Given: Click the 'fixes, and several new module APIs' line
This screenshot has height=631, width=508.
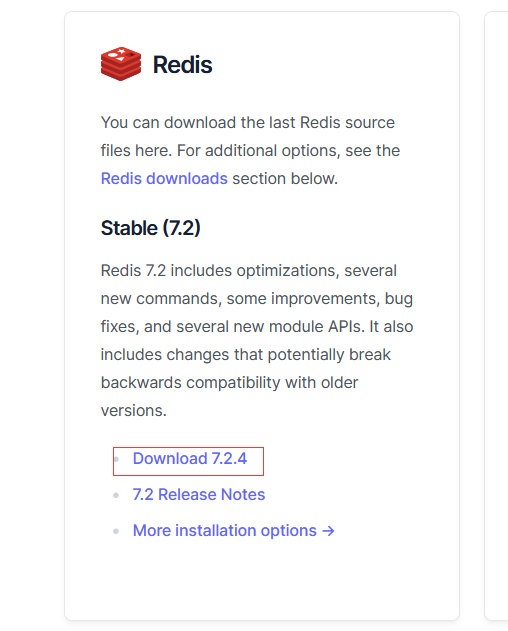Looking at the screenshot, I should [257, 326].
